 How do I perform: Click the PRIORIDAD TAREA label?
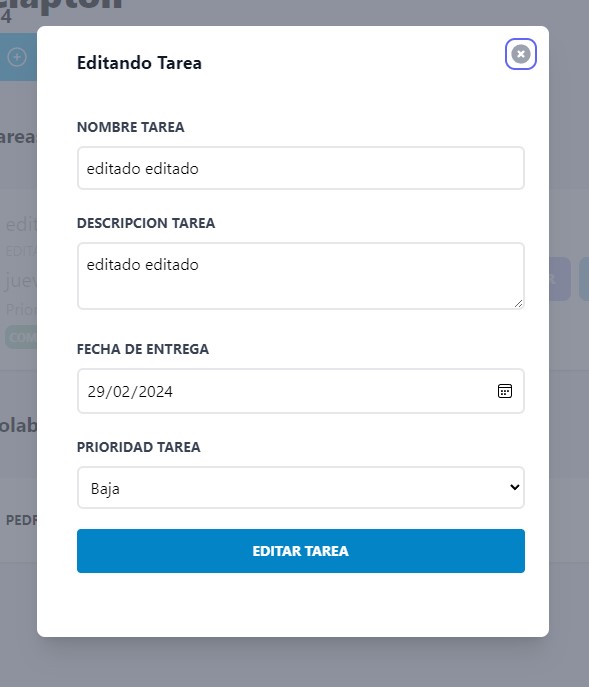tap(138, 447)
